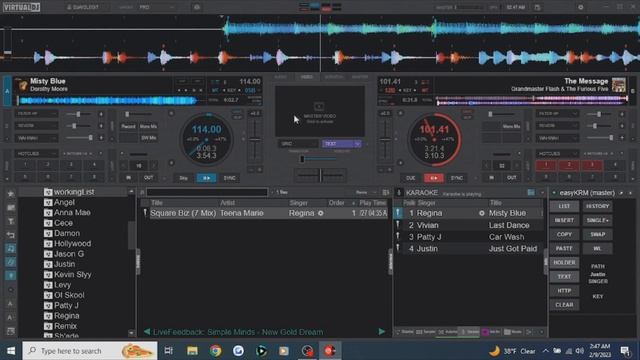
Task: Select the Anna Mae playlist folder
Action: click(x=72, y=213)
